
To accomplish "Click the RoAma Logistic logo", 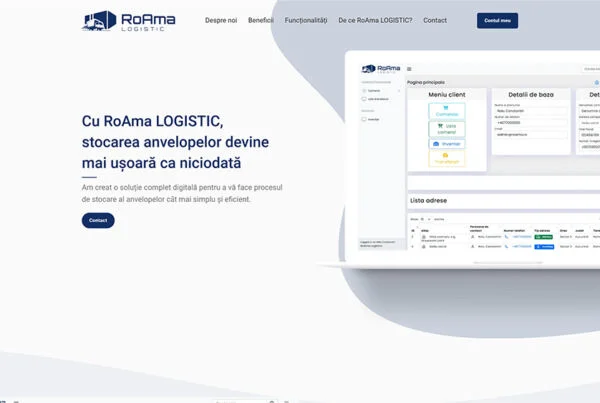I will (129, 21).
